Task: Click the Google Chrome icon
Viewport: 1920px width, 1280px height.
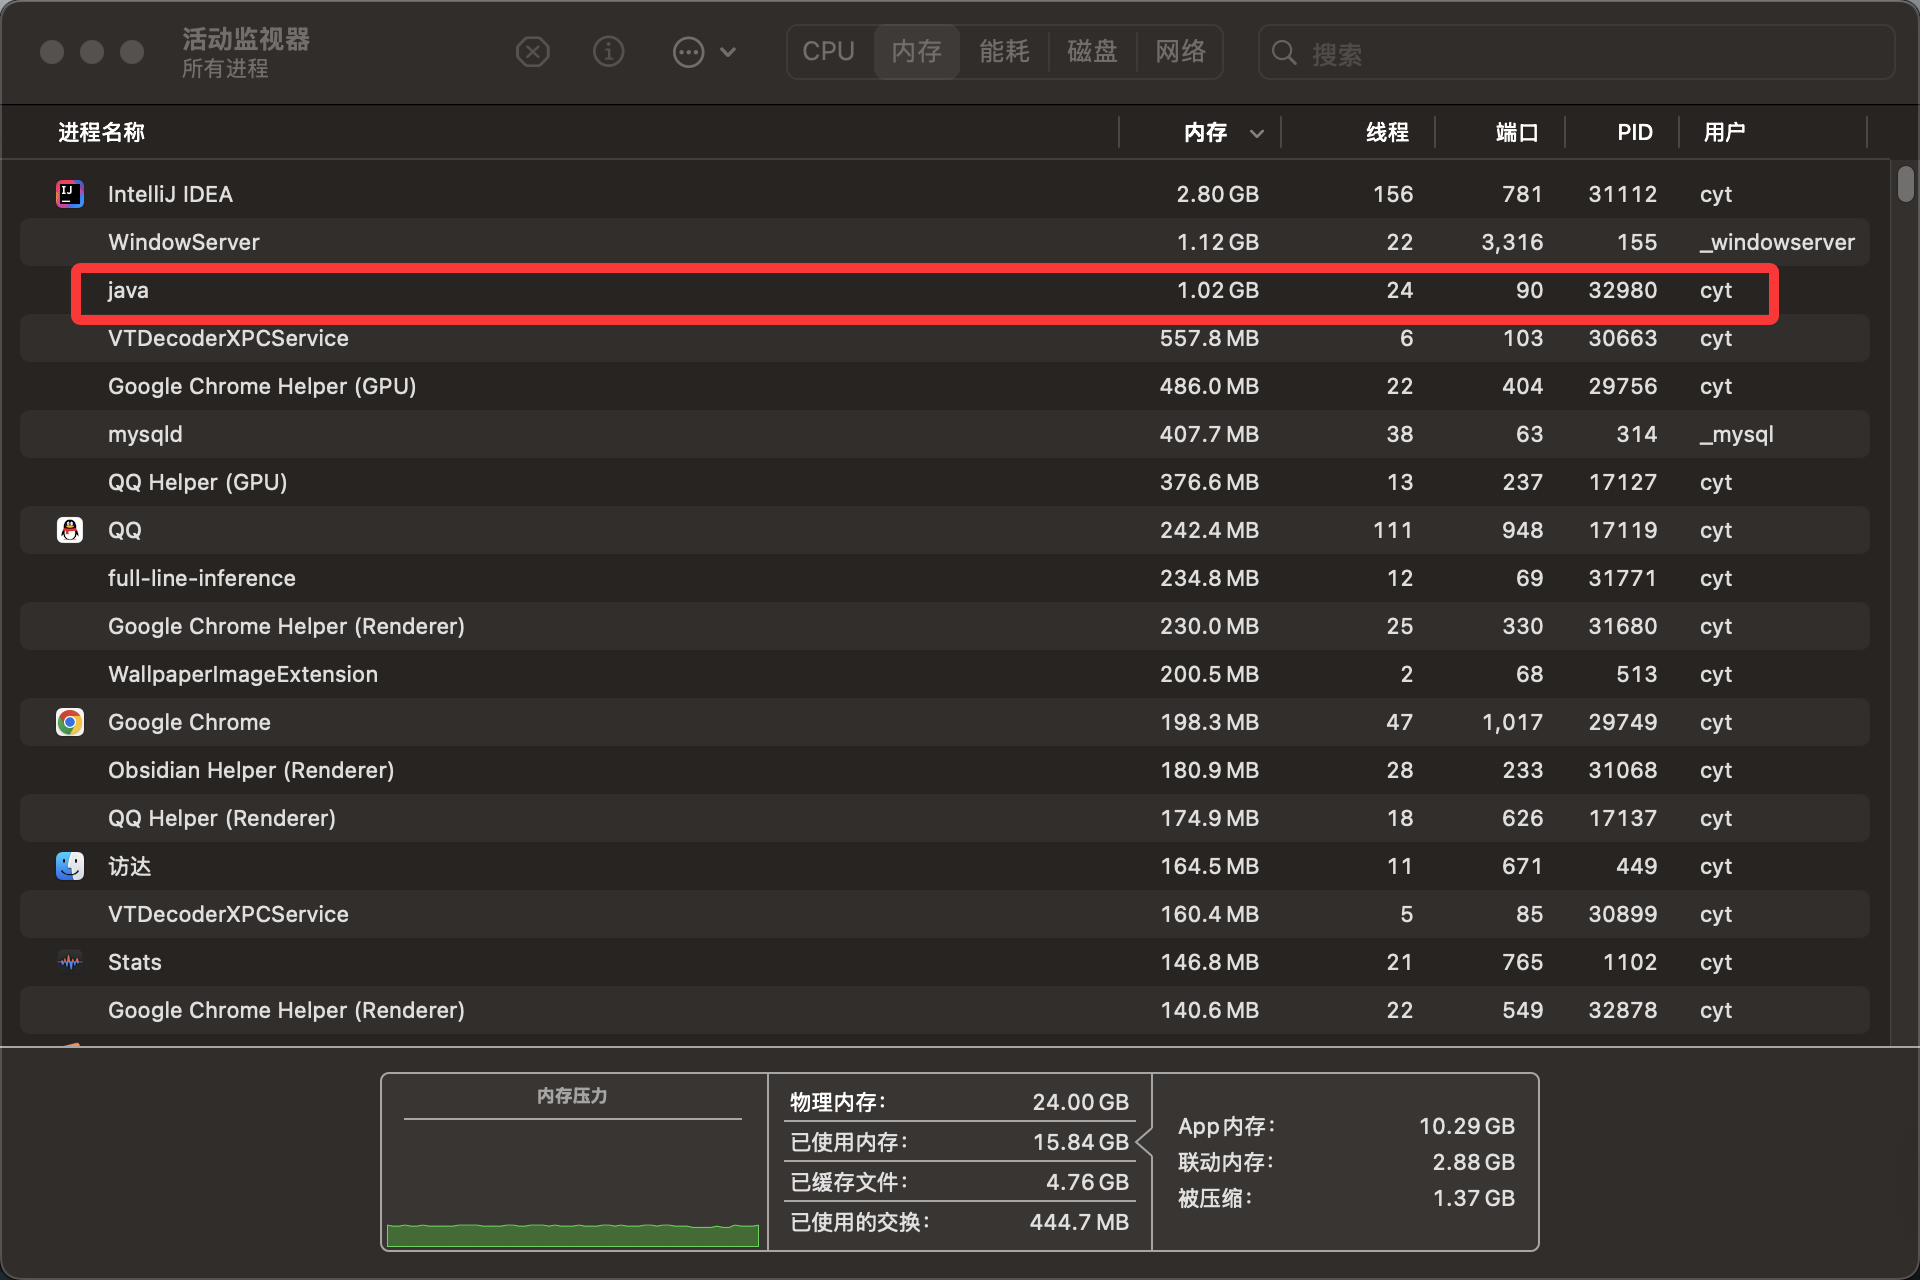Action: (70, 722)
